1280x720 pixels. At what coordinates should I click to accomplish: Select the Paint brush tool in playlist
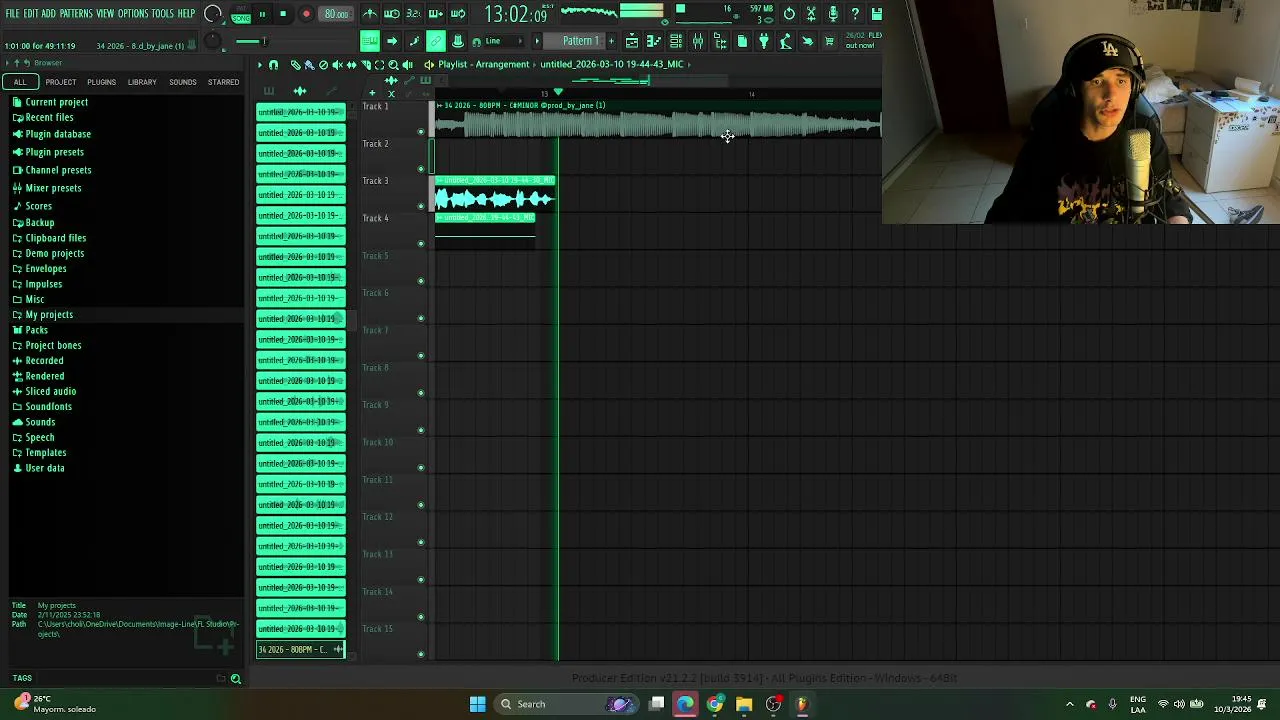[309, 64]
